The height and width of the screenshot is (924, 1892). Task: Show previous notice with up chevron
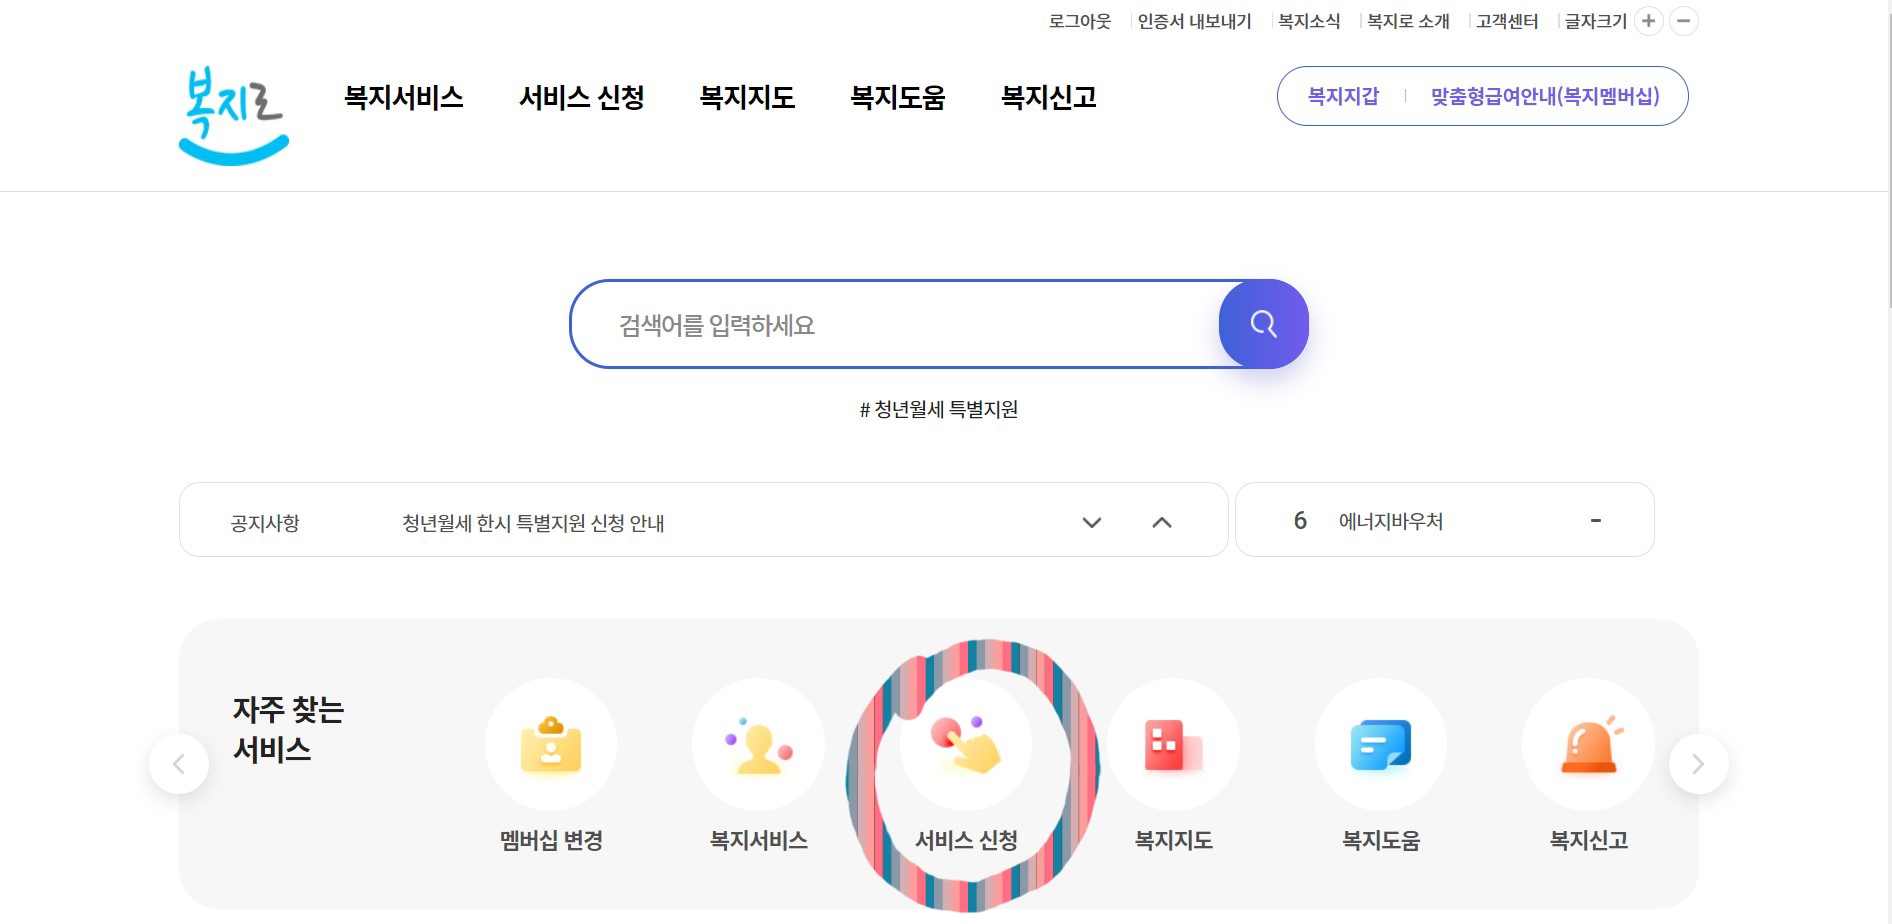pos(1162,522)
